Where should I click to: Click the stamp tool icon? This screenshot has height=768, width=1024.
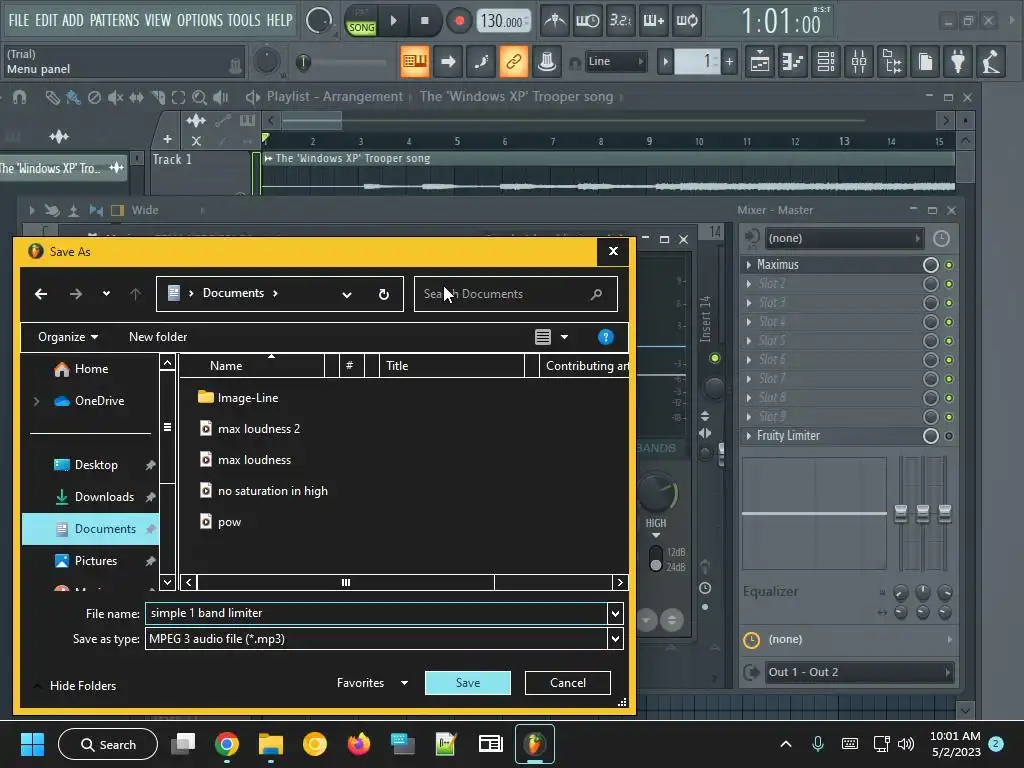[547, 61]
